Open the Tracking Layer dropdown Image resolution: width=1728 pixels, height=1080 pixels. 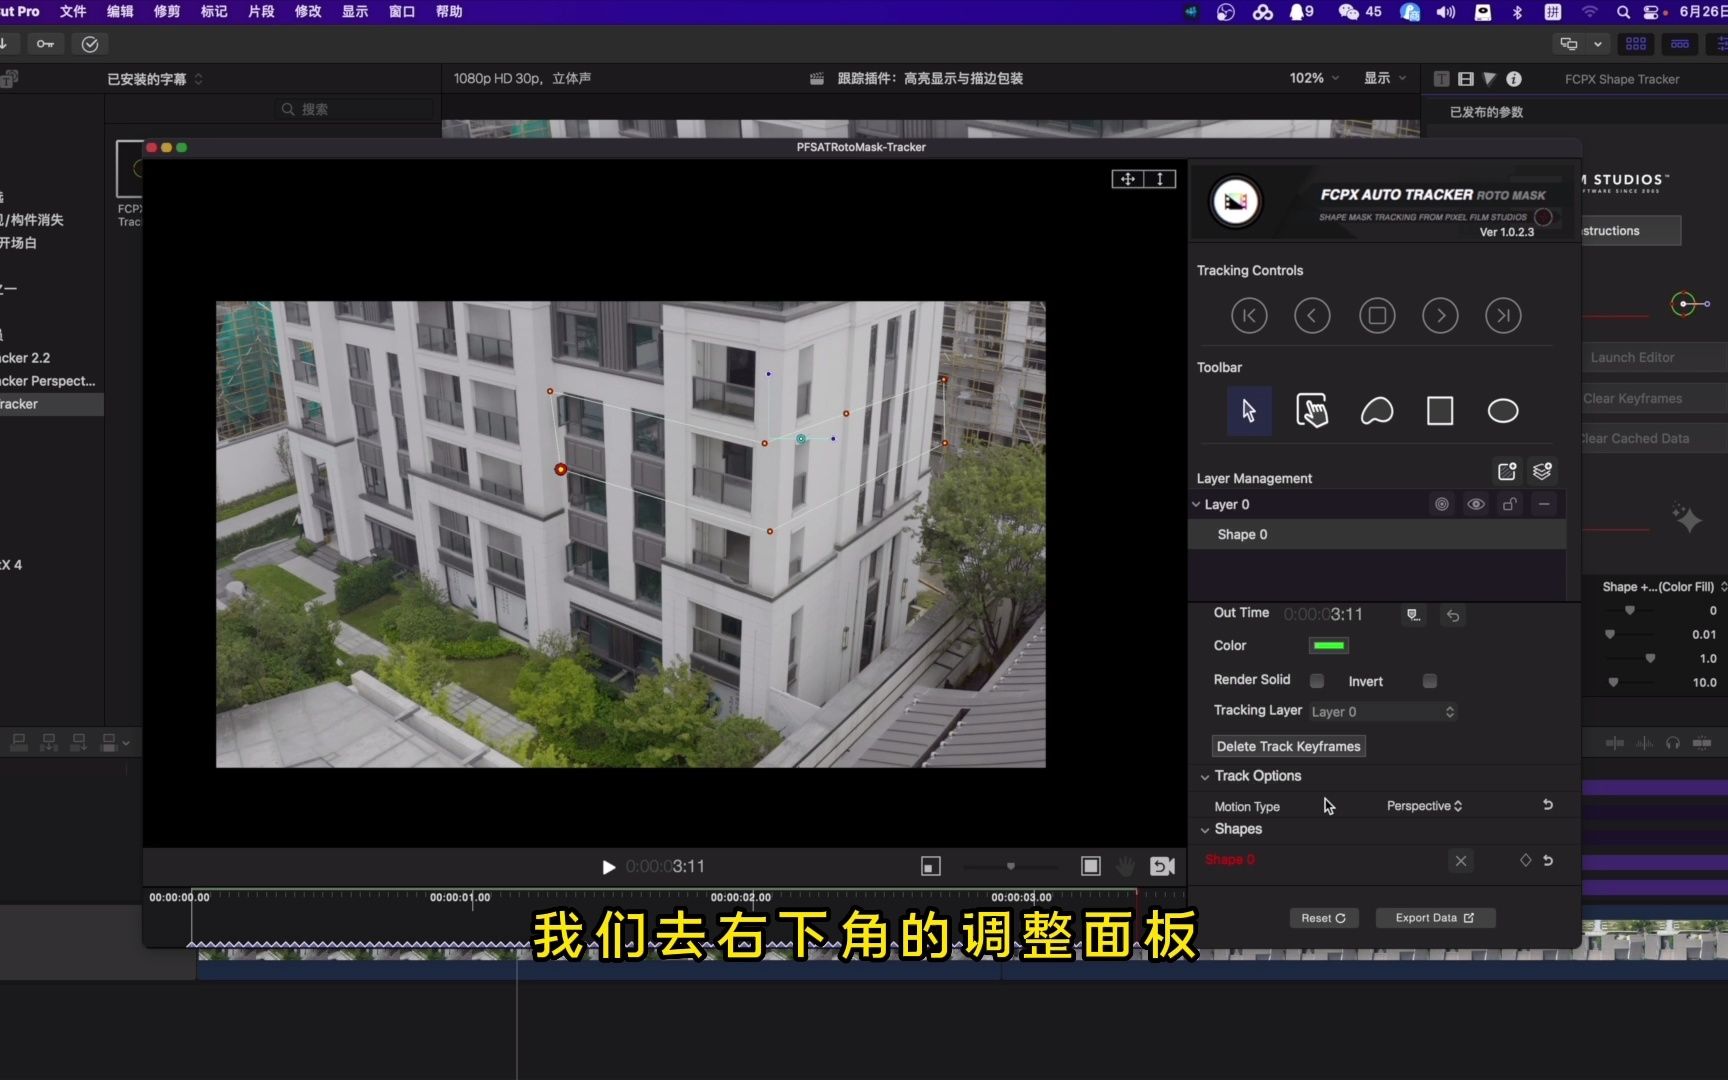pos(1383,711)
